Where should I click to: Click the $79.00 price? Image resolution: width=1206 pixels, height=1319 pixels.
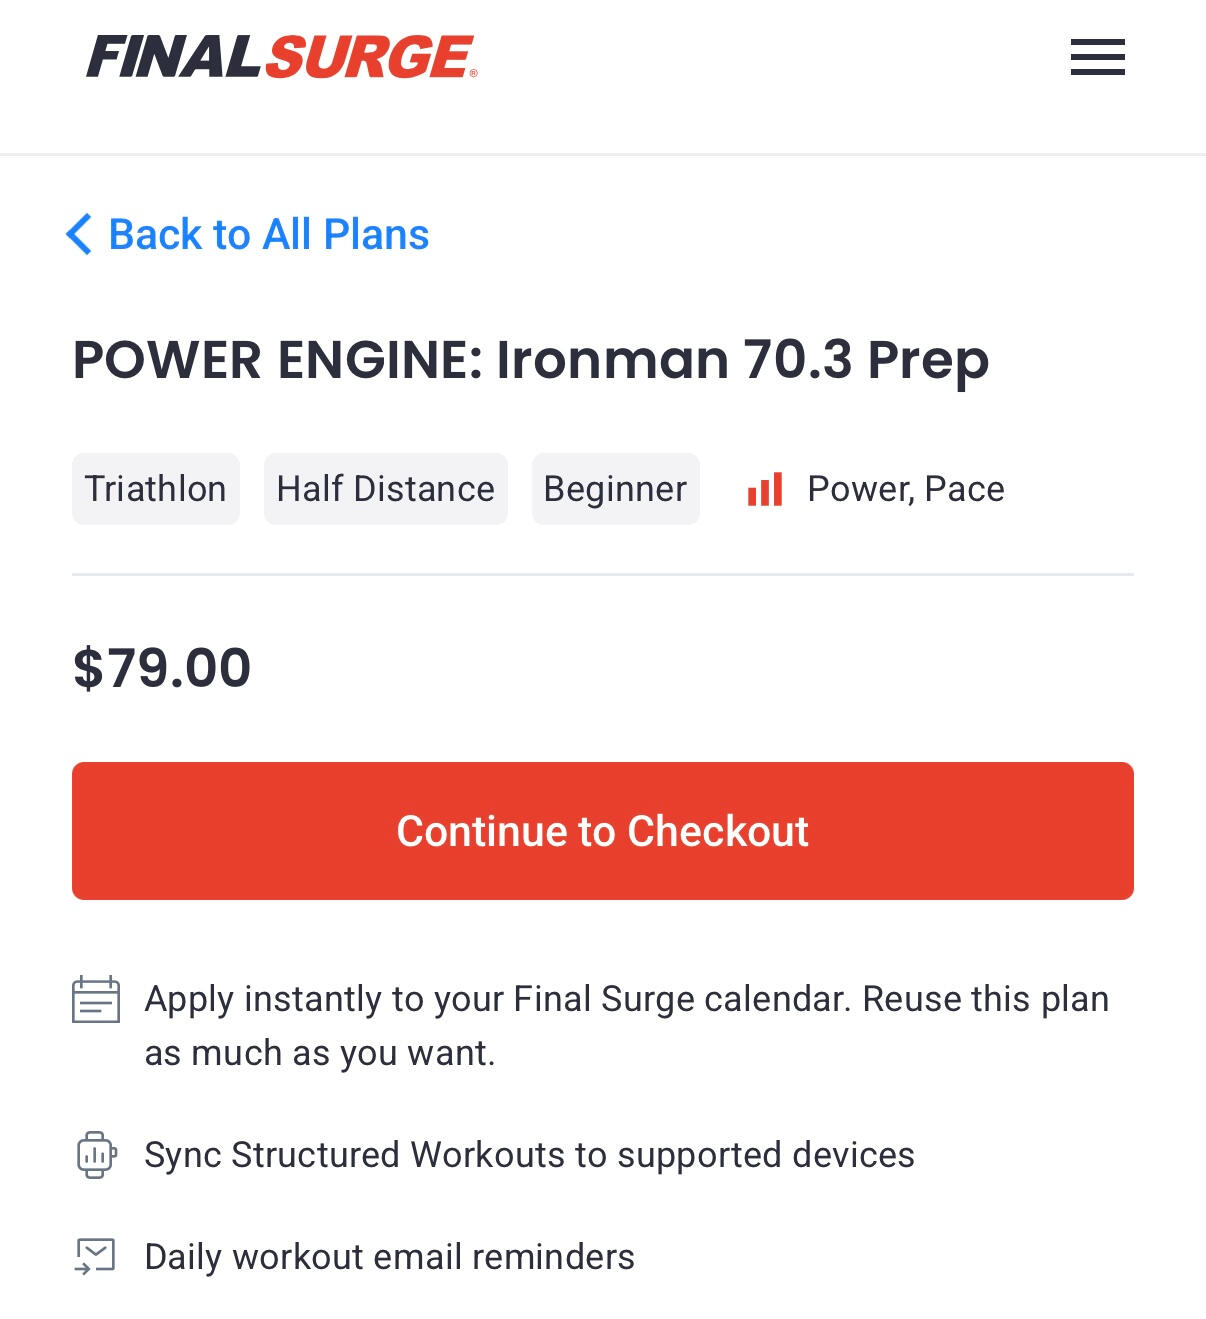point(162,668)
